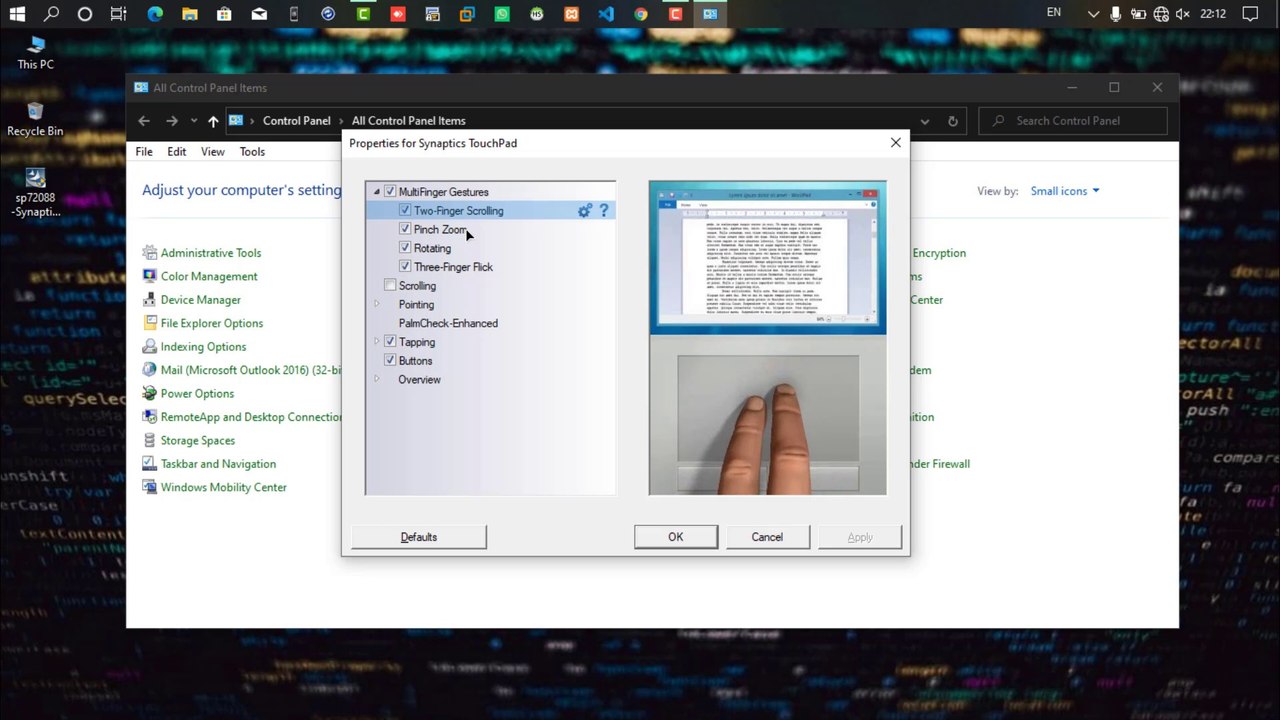Launch Microsoft Edge from the taskbar
Image resolution: width=1280 pixels, height=720 pixels.
click(155, 14)
